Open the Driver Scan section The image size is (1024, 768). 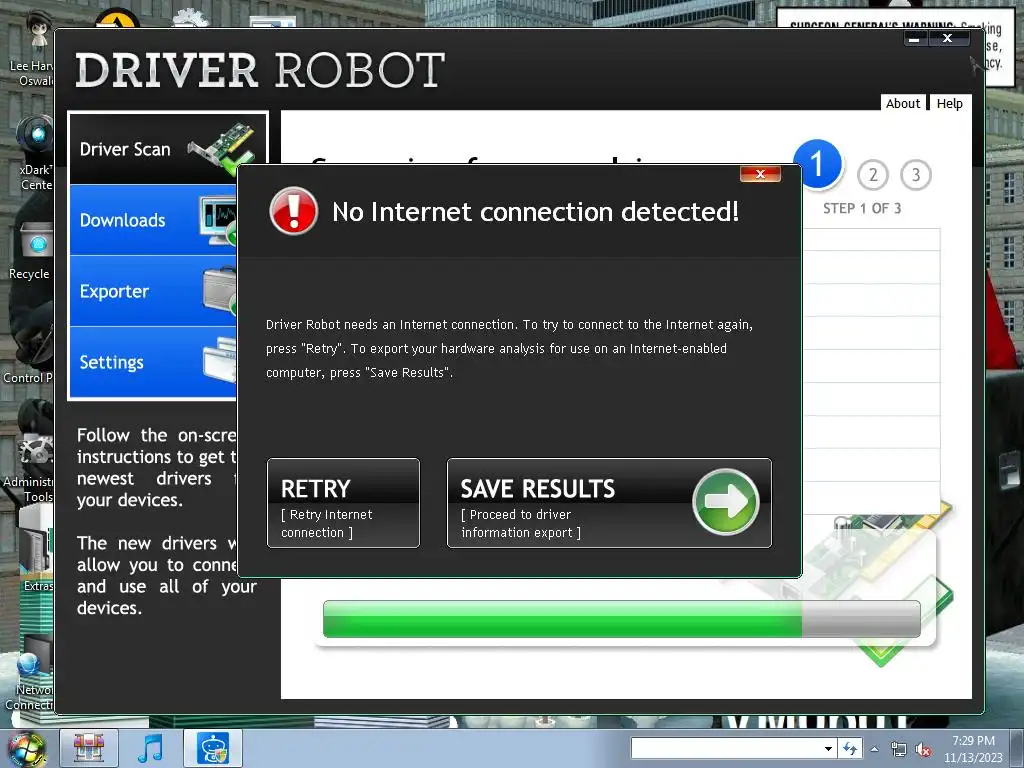(168, 149)
